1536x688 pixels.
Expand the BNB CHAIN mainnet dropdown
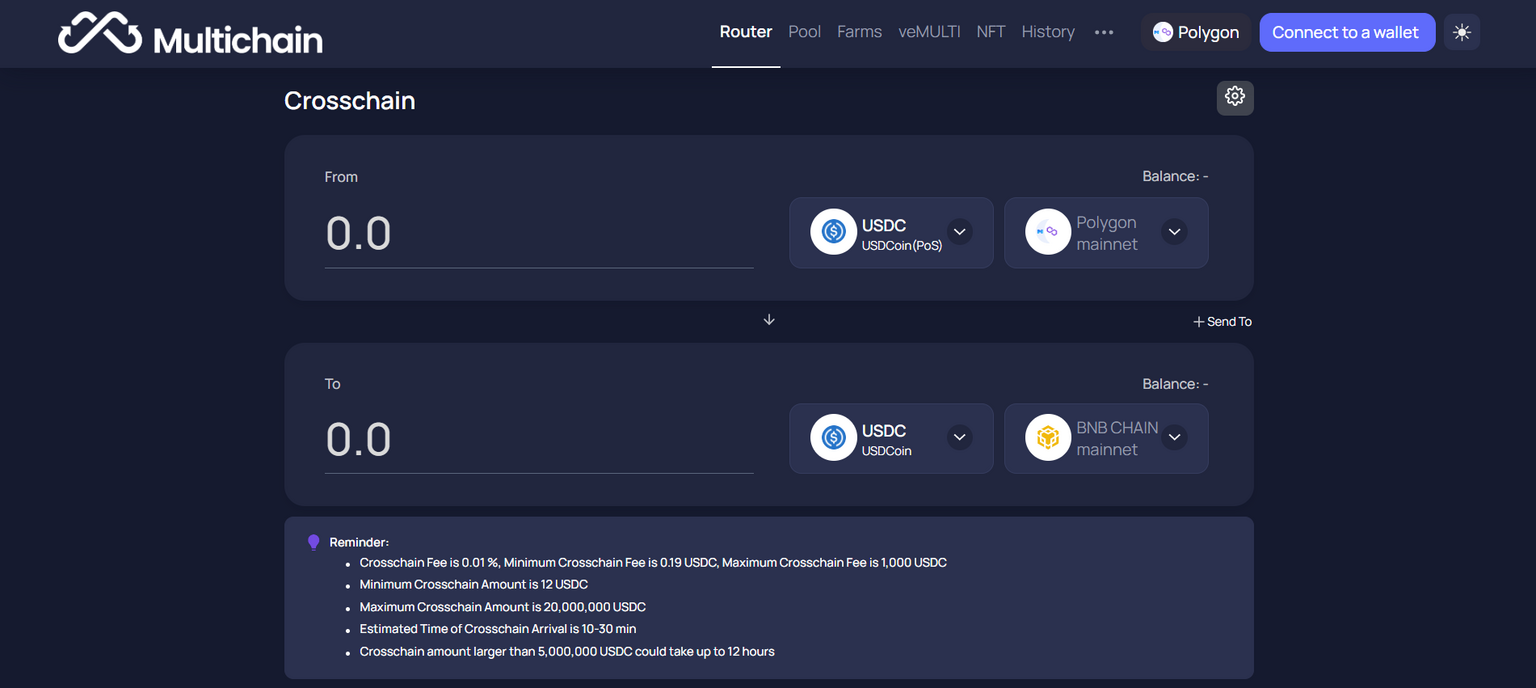[1174, 438]
